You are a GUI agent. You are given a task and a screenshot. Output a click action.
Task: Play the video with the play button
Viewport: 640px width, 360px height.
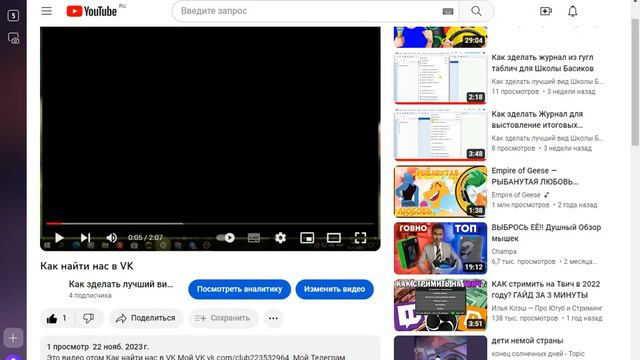[59, 238]
